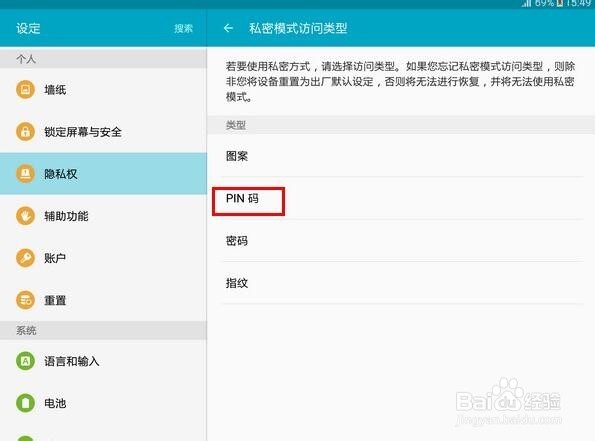Tap the accessibility hand icon

click(25, 216)
